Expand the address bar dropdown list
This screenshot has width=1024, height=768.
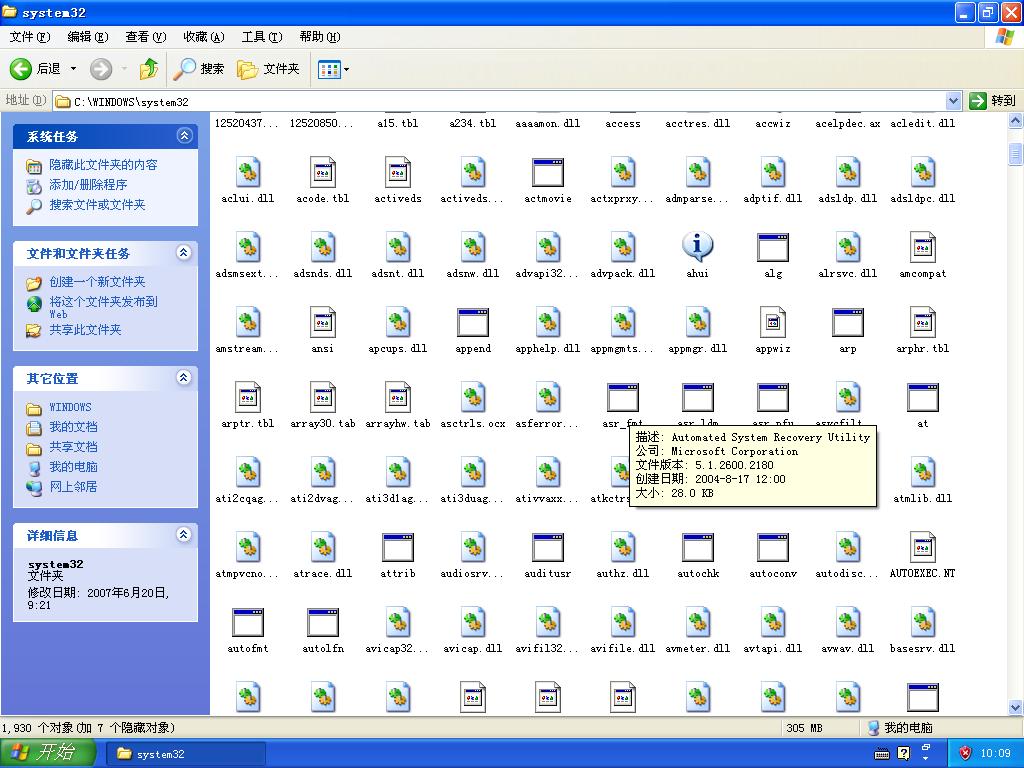[953, 101]
